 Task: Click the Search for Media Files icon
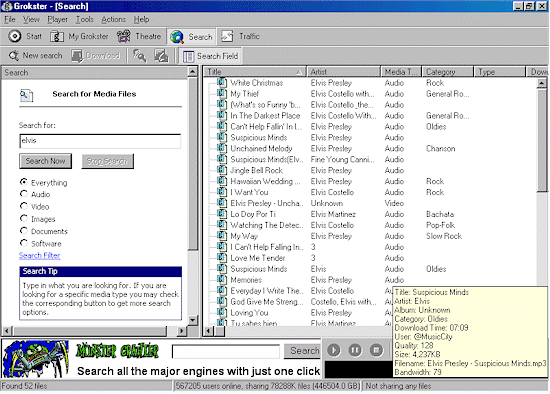point(26,95)
